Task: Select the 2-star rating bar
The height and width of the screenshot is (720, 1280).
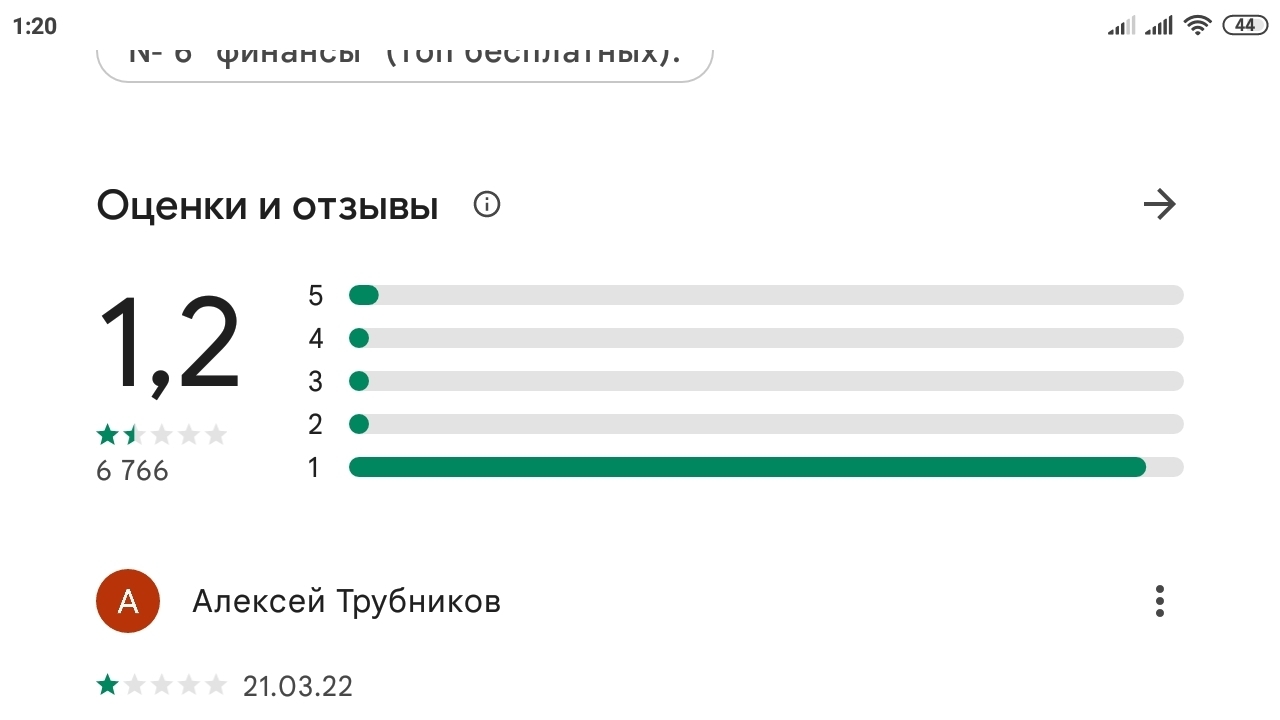Action: coord(765,424)
